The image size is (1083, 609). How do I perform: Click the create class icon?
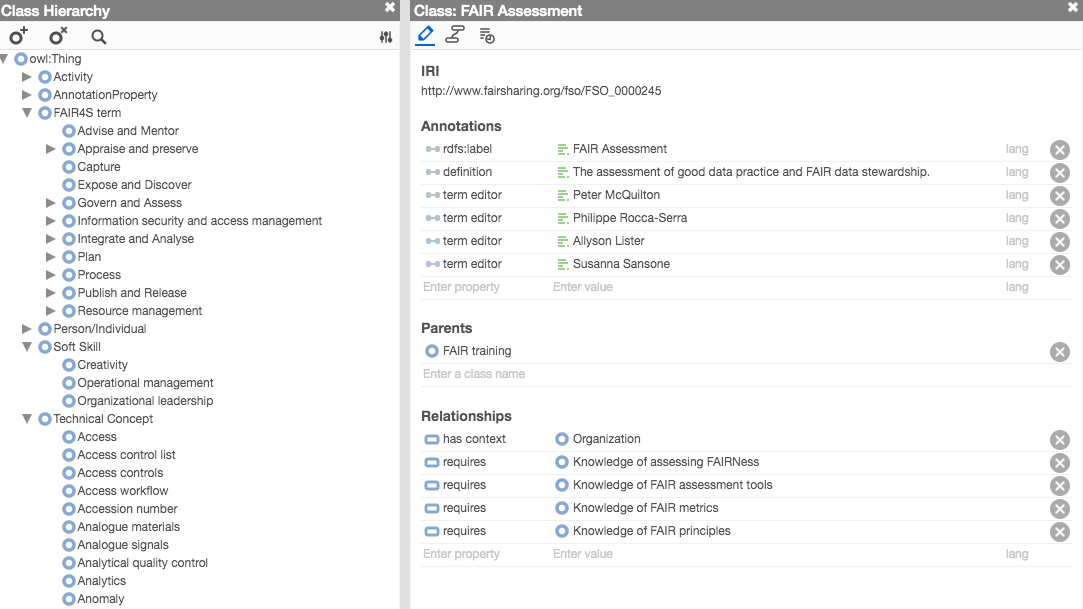pos(18,37)
